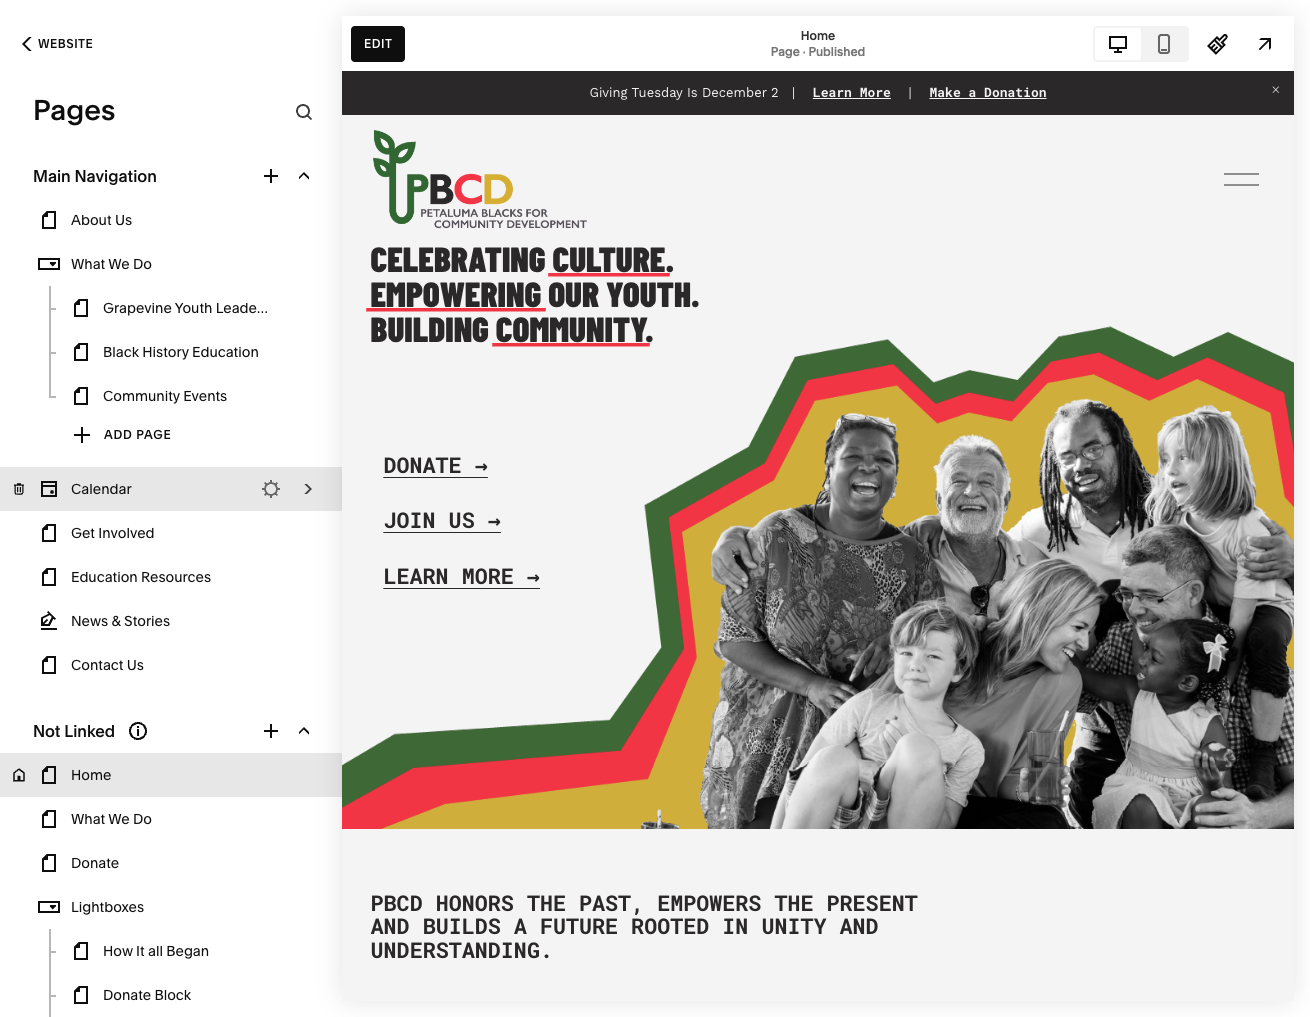Open the Get Involved page
The width and height of the screenshot is (1310, 1017).
(112, 533)
